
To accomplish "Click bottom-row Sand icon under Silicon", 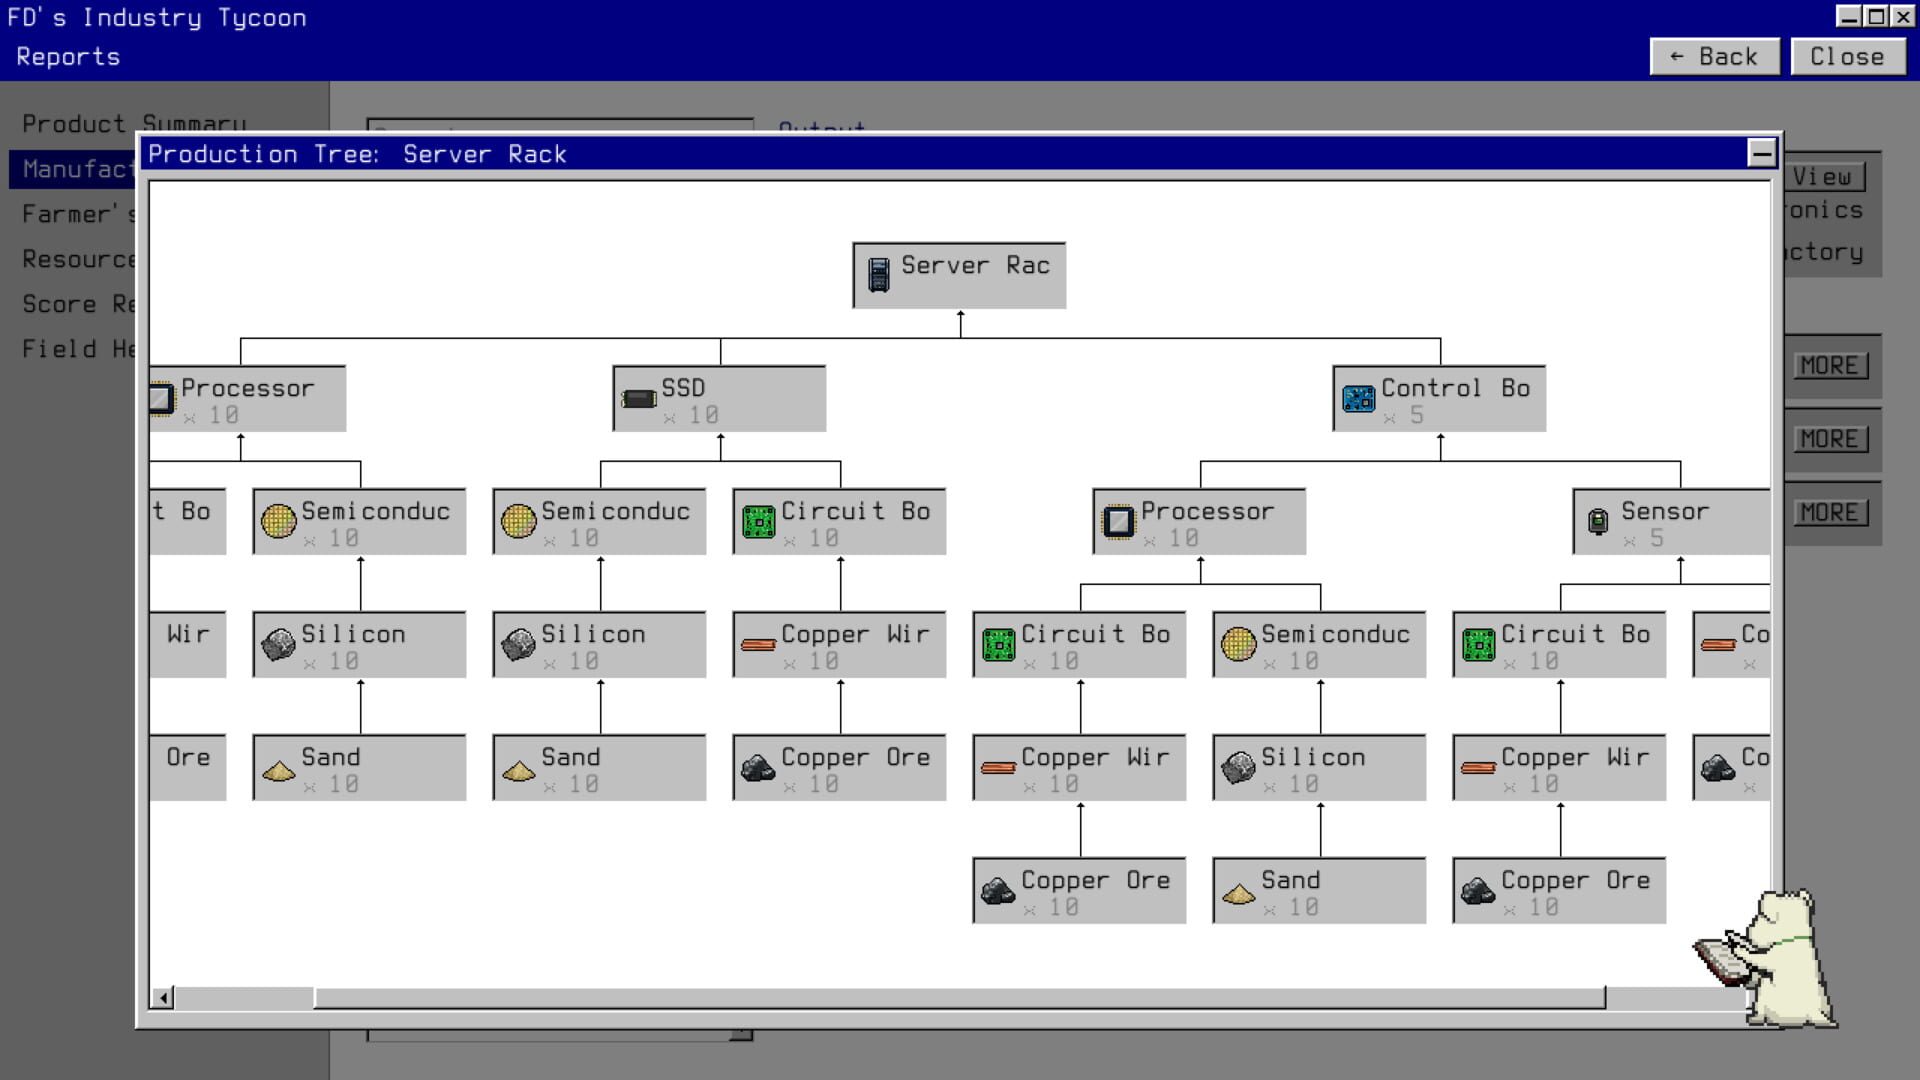I will tap(1238, 893).
